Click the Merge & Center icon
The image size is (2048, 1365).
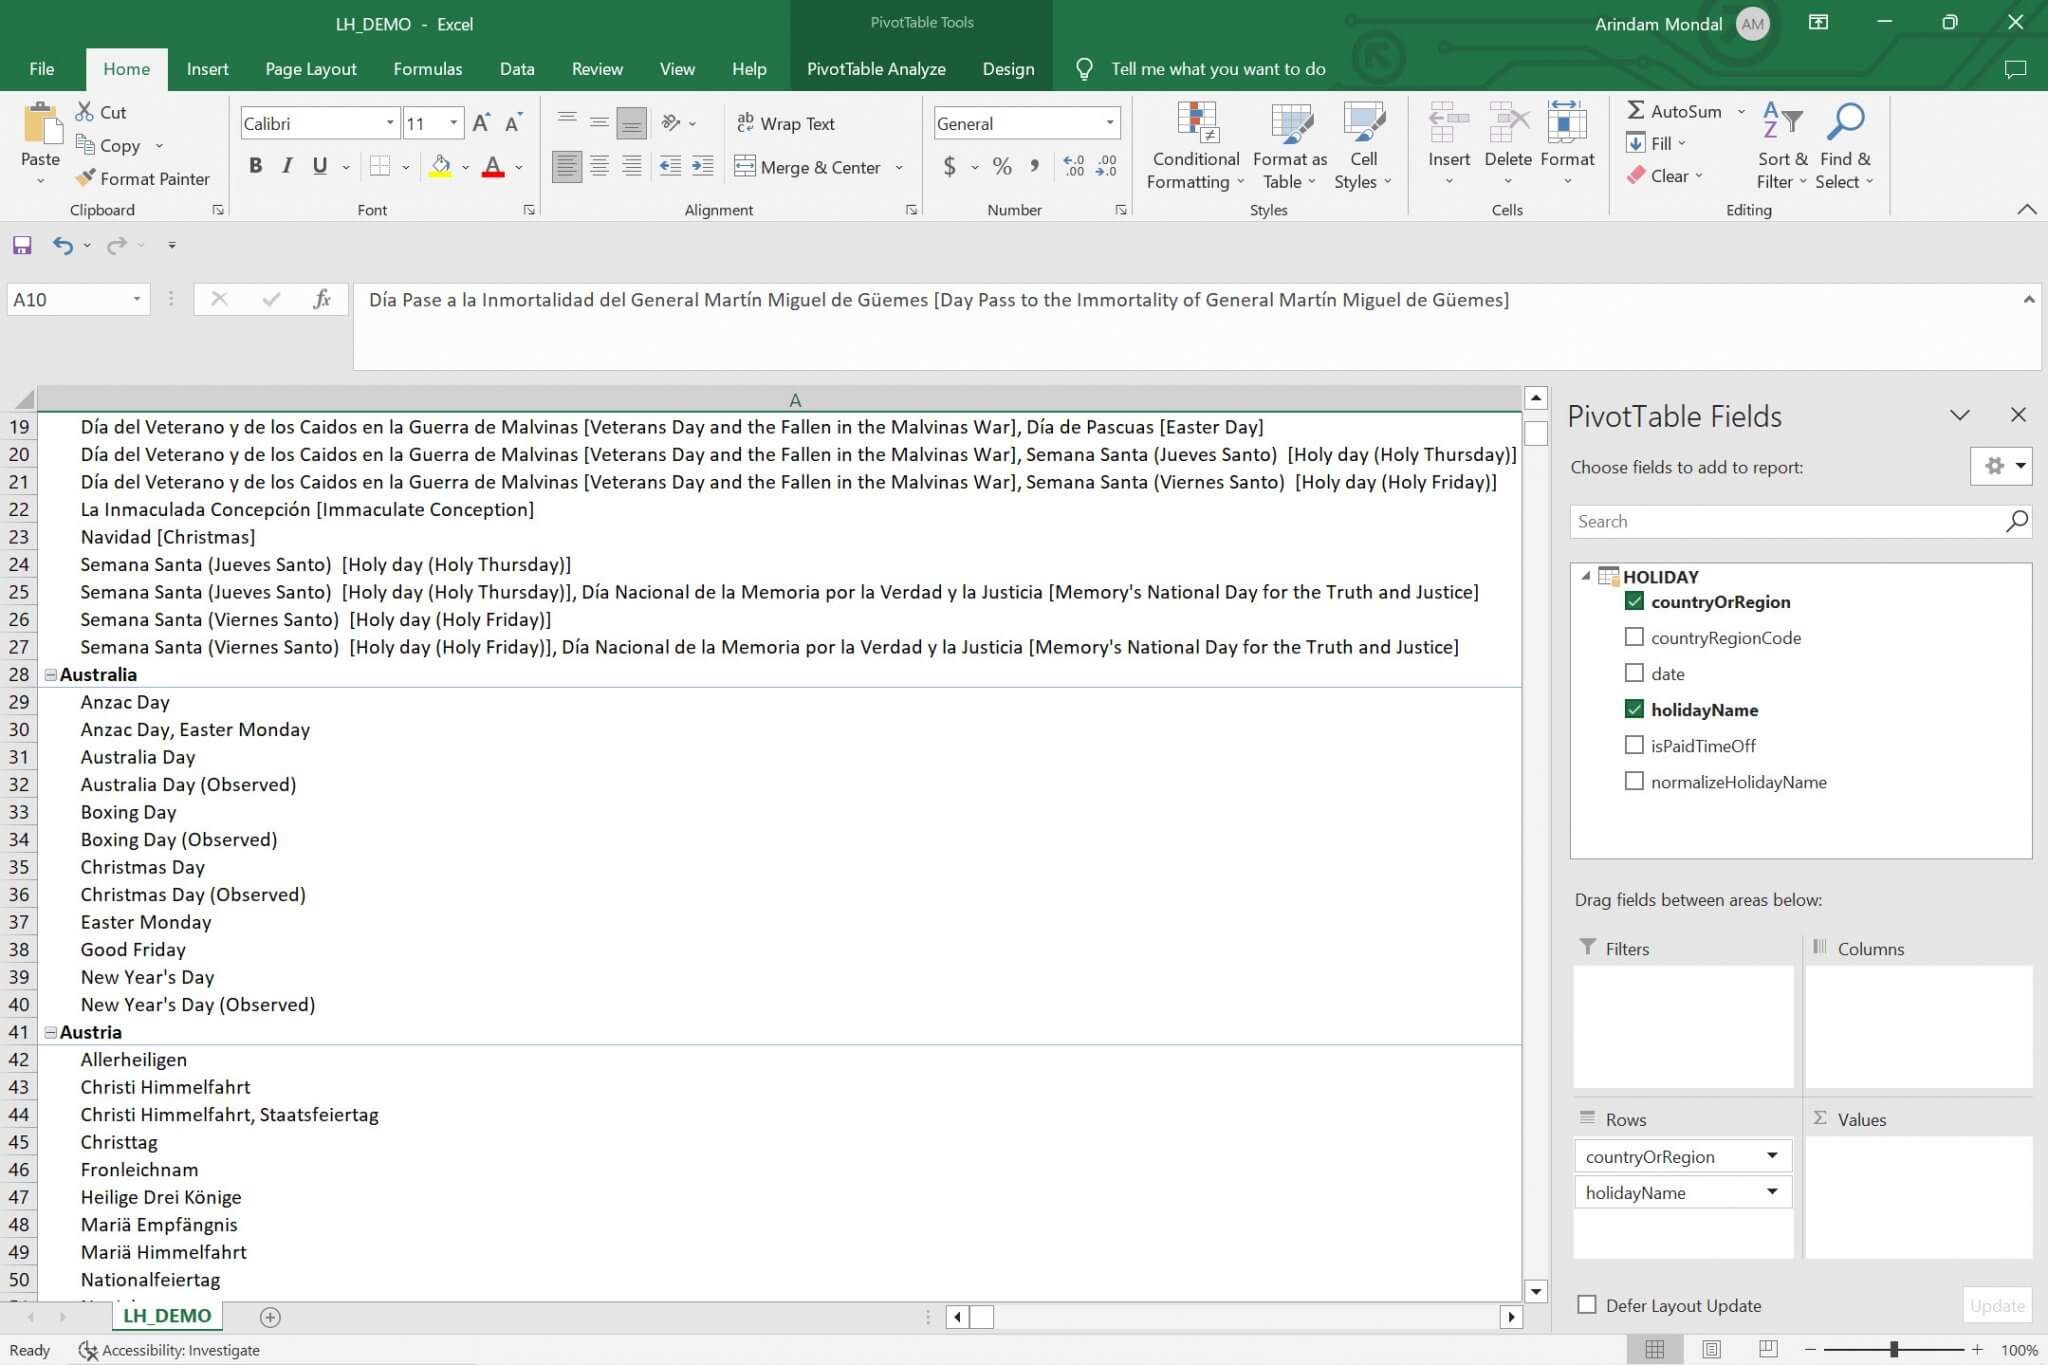pyautogui.click(x=745, y=166)
